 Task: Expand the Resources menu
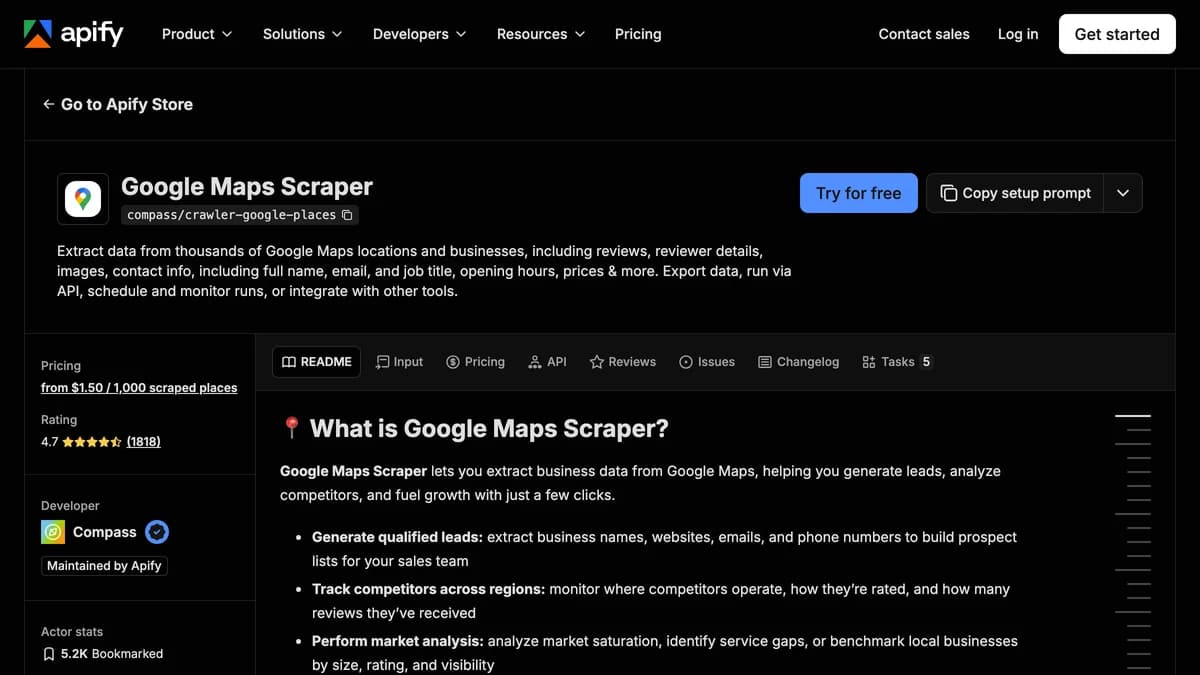[541, 34]
